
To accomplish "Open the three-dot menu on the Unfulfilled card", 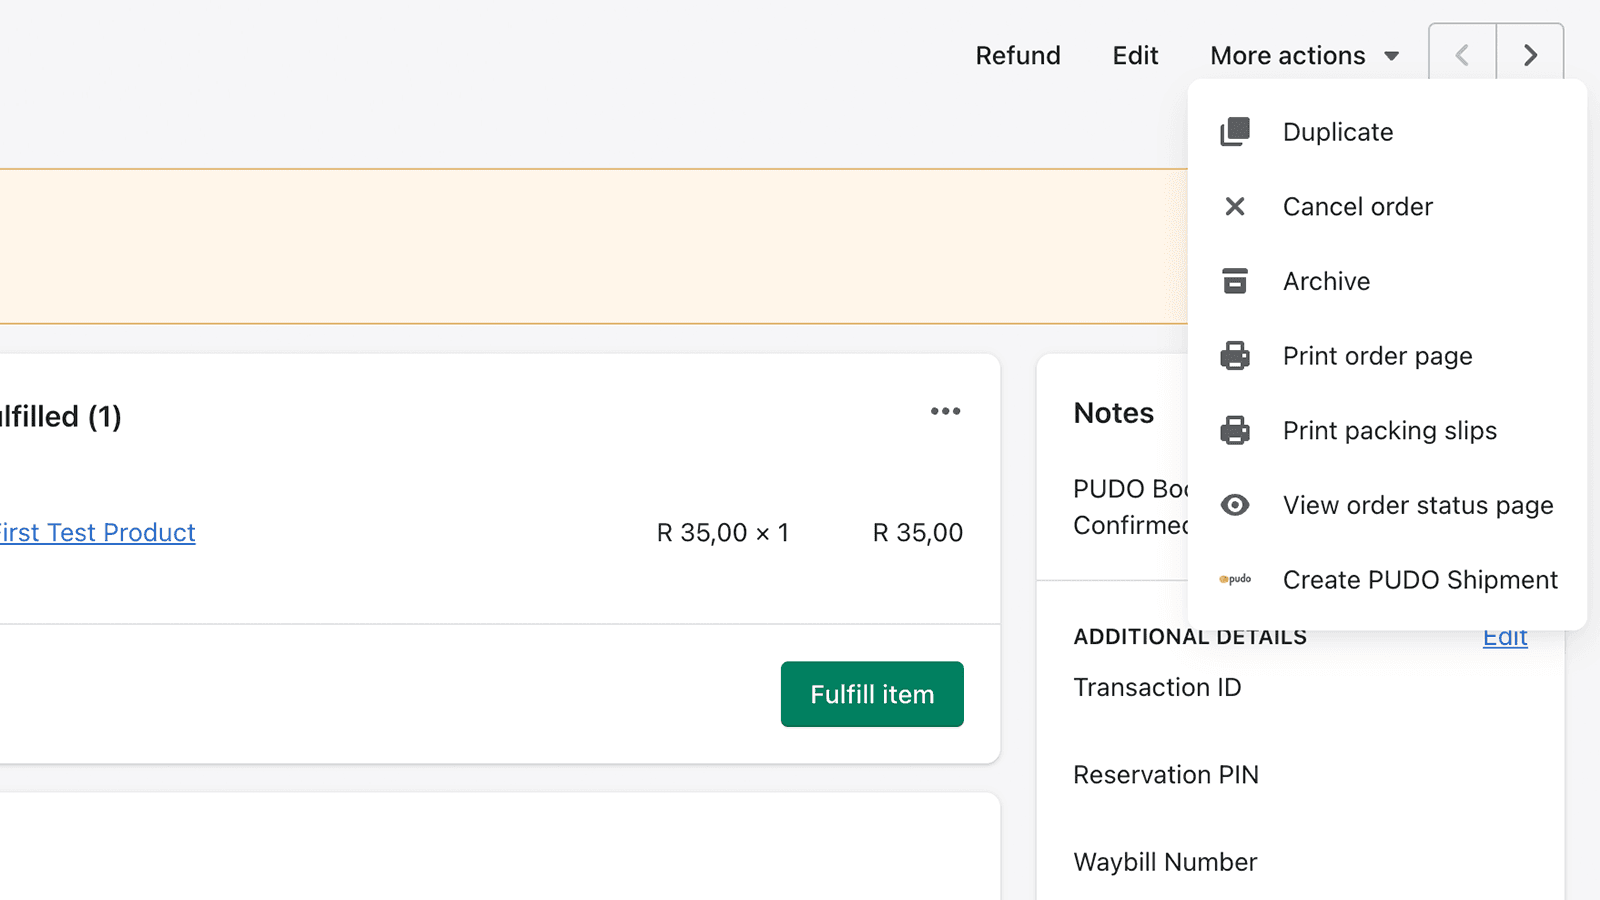I will (x=945, y=411).
